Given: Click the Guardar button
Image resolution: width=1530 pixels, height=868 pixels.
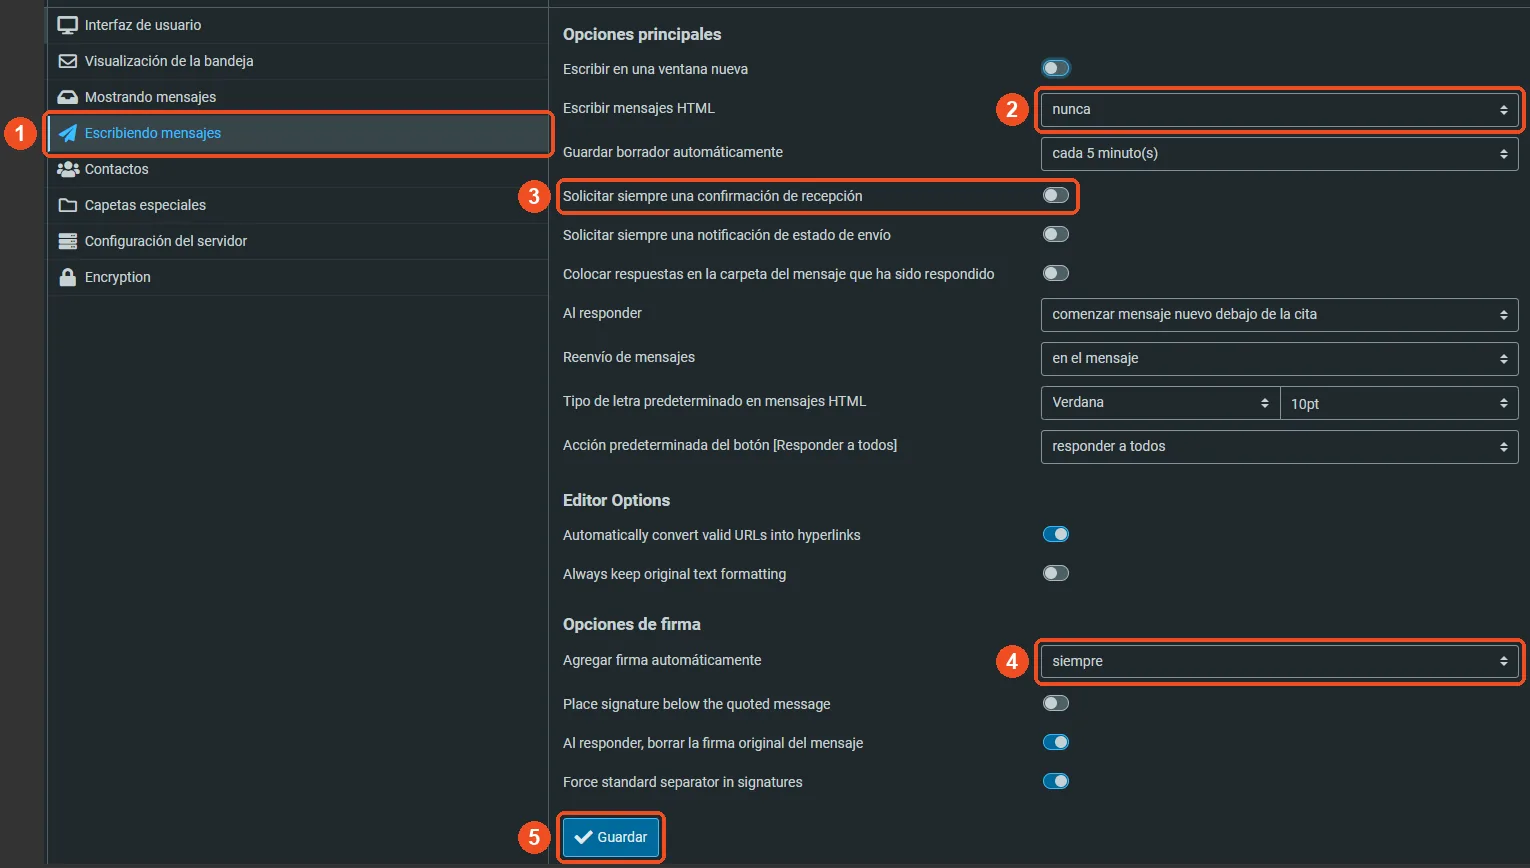Looking at the screenshot, I should pos(611,837).
